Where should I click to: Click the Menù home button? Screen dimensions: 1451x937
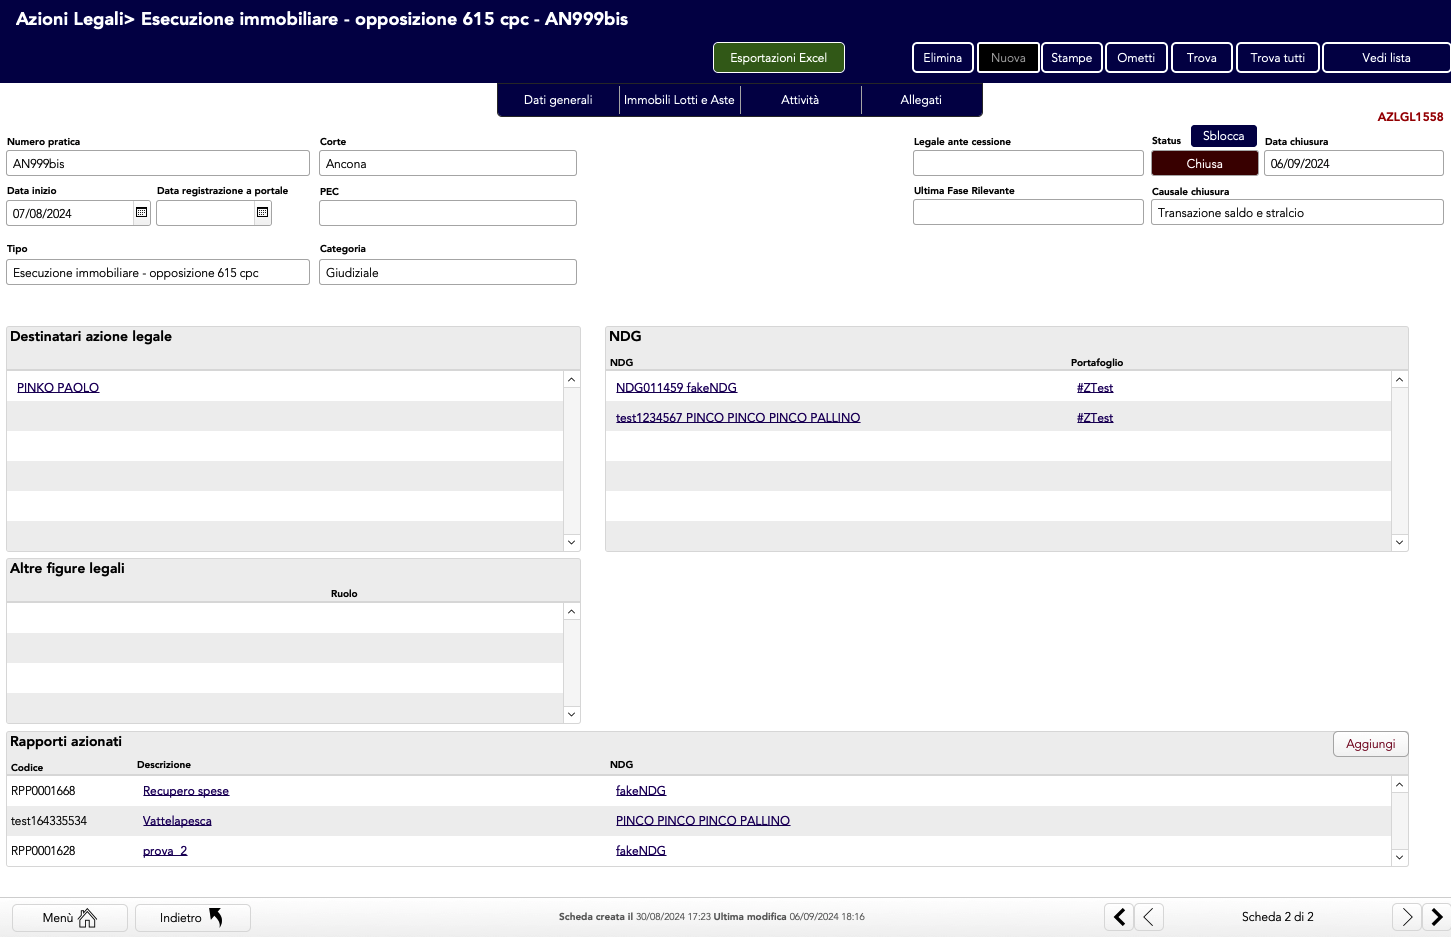tap(70, 918)
